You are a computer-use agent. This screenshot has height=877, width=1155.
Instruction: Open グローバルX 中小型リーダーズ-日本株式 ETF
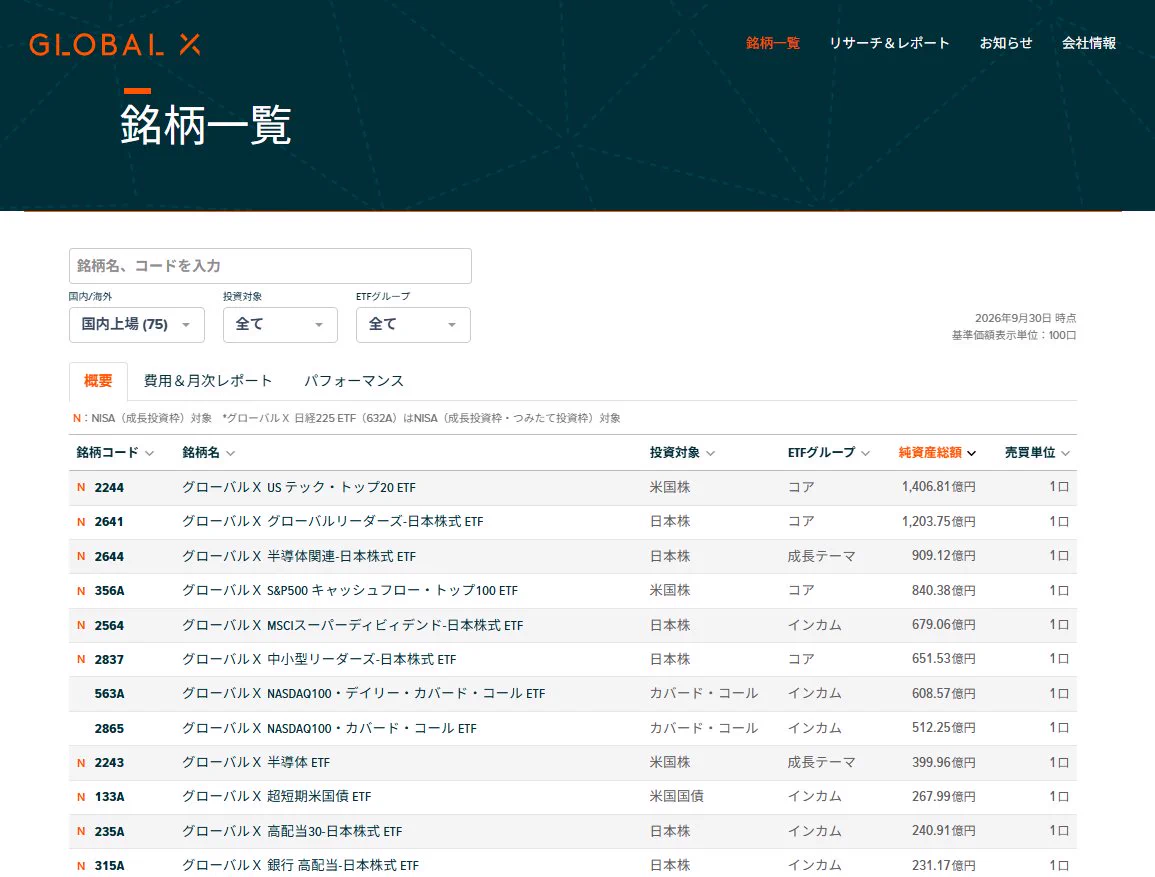(x=319, y=659)
